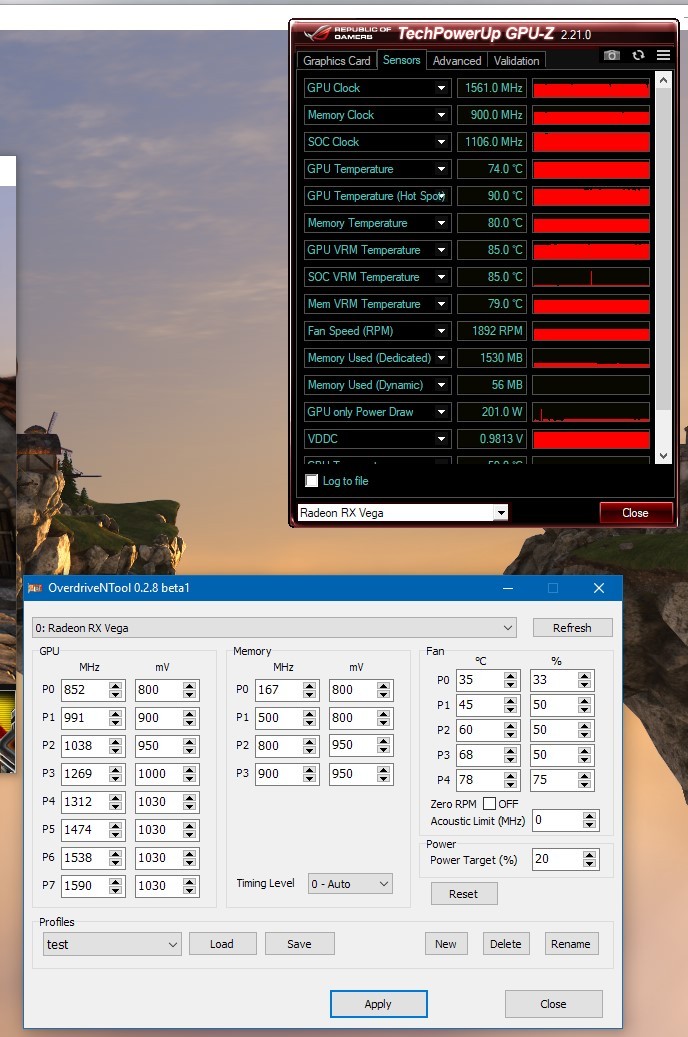Click Delete profile button
The height and width of the screenshot is (1037, 688).
tap(505, 944)
